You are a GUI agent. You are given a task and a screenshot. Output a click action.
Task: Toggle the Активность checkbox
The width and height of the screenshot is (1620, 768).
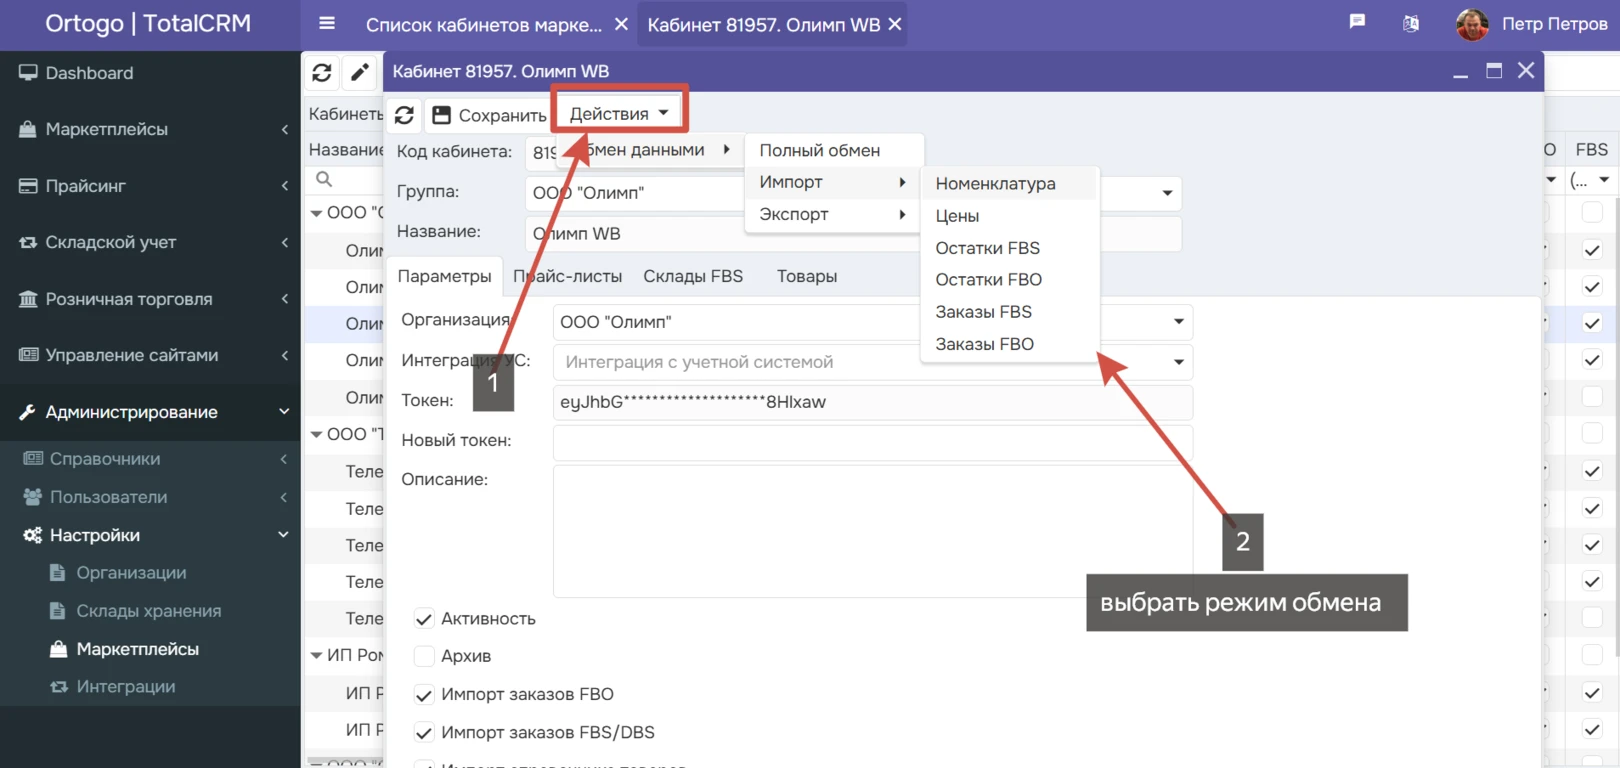coord(424,619)
